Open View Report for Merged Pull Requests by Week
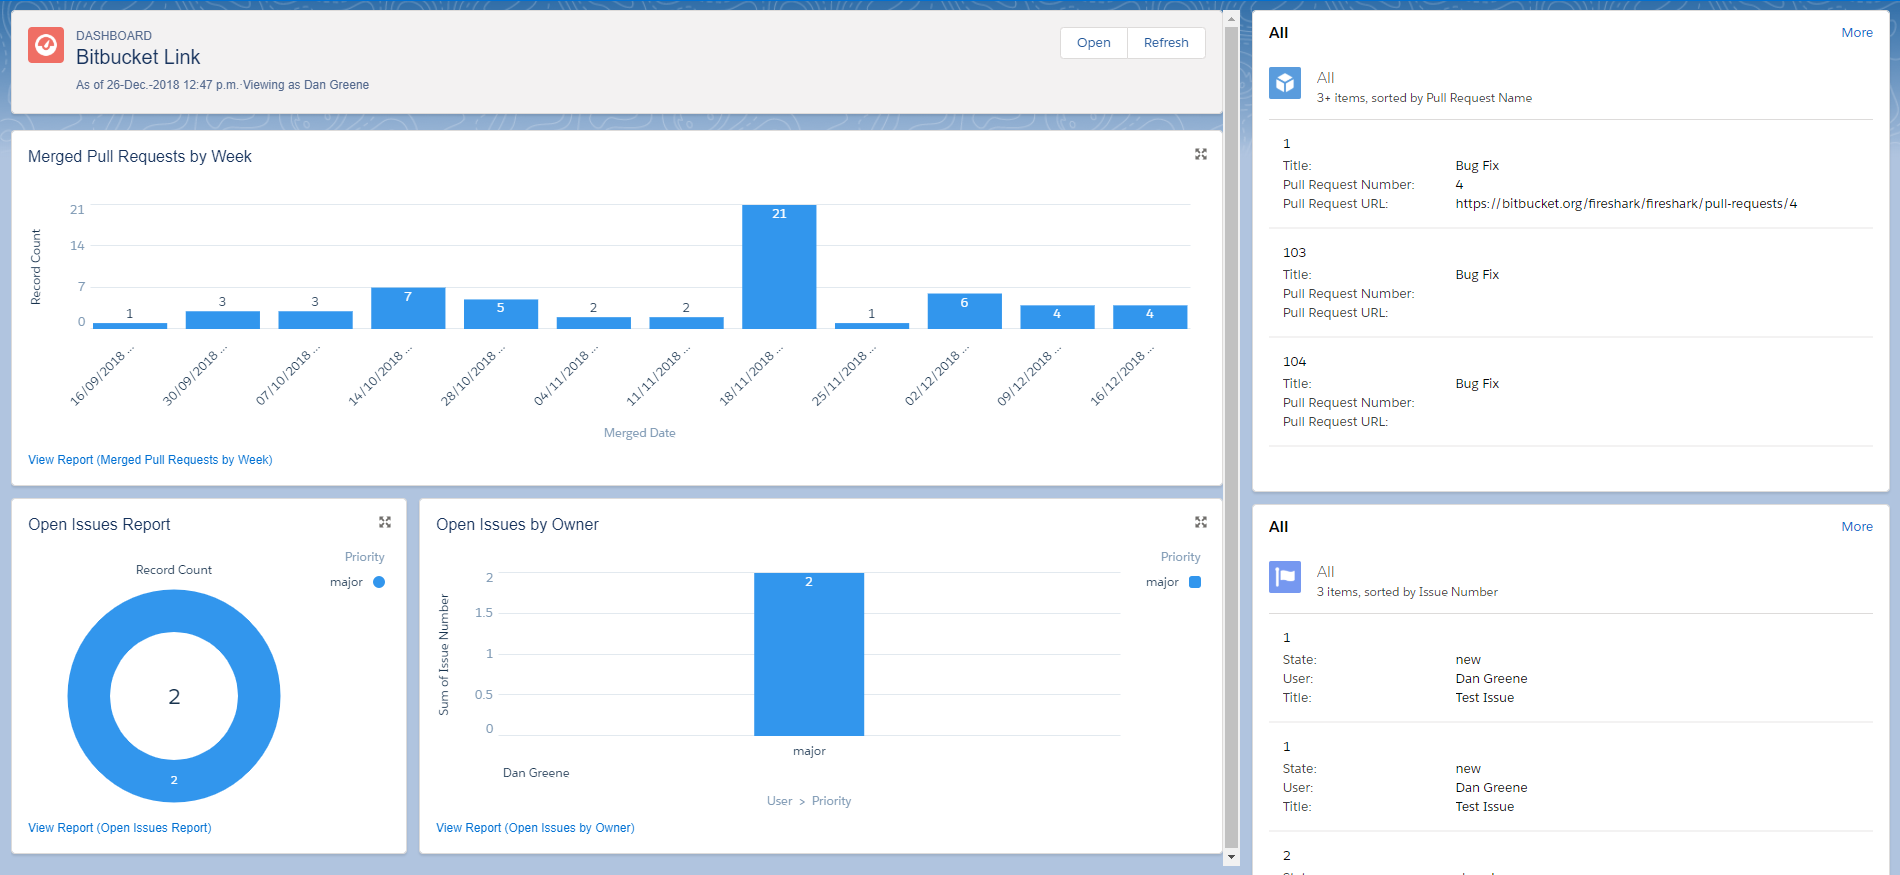 pos(150,460)
